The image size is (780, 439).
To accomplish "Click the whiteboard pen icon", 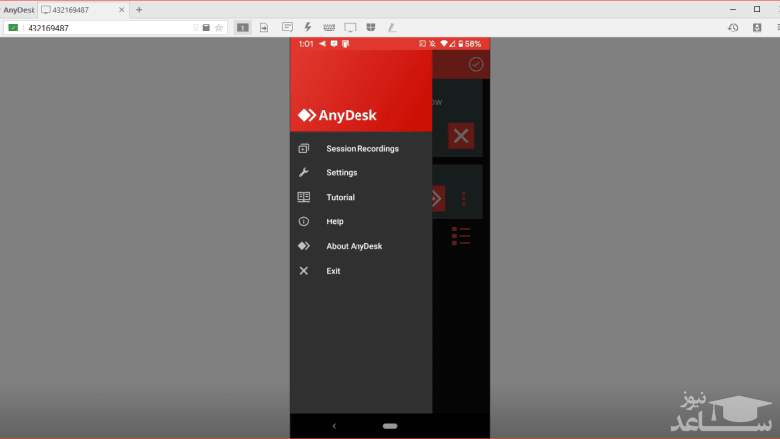I will coord(392,27).
